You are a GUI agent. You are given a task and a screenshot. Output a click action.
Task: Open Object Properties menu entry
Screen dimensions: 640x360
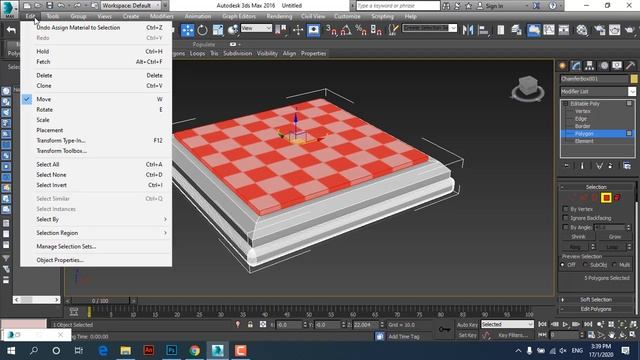(x=96, y=260)
